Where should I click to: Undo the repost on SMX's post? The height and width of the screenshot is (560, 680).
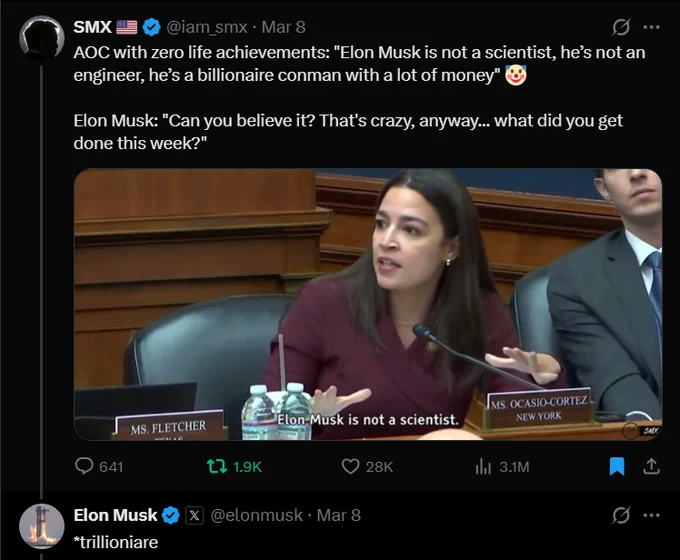click(234, 466)
